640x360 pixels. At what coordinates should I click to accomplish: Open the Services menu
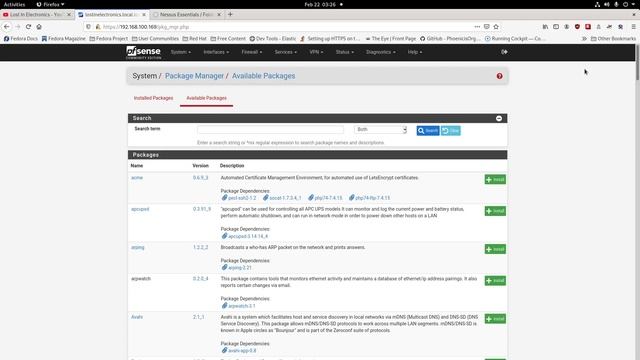285,52
